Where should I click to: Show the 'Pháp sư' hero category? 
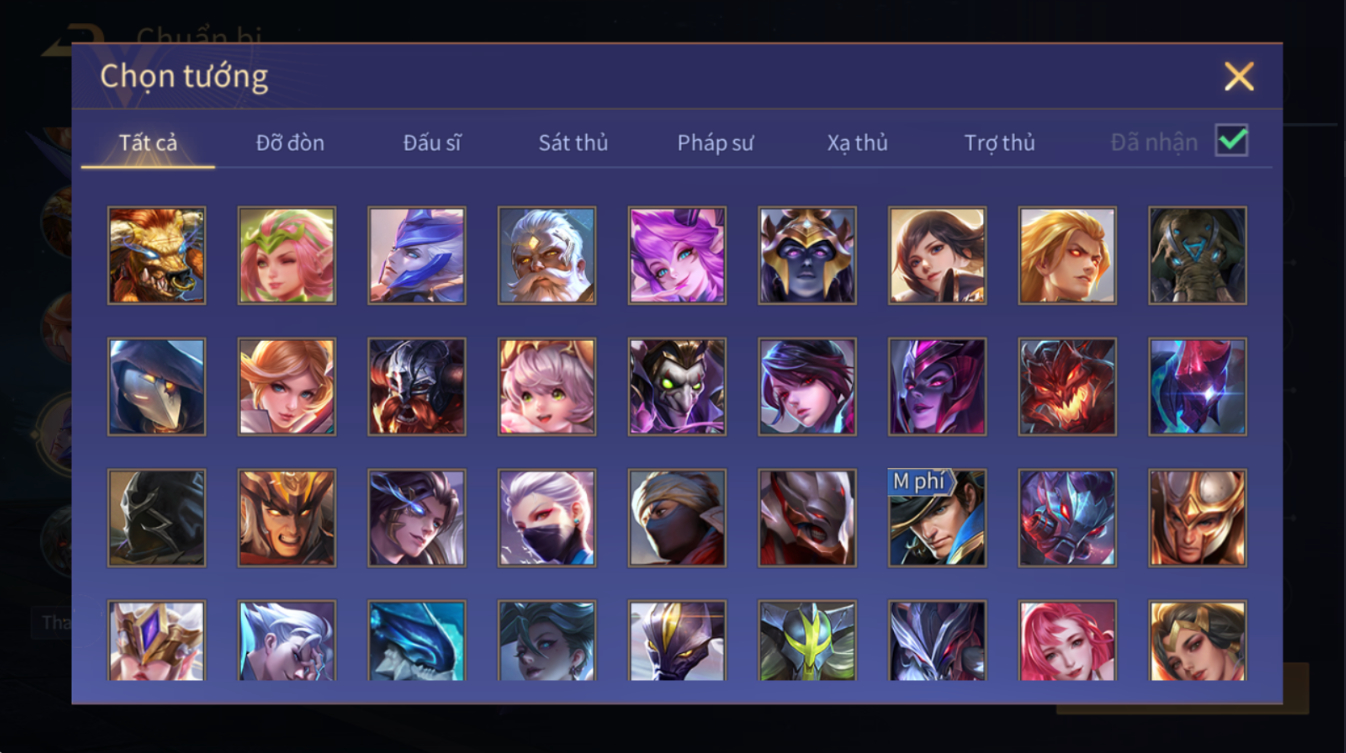[x=715, y=143]
